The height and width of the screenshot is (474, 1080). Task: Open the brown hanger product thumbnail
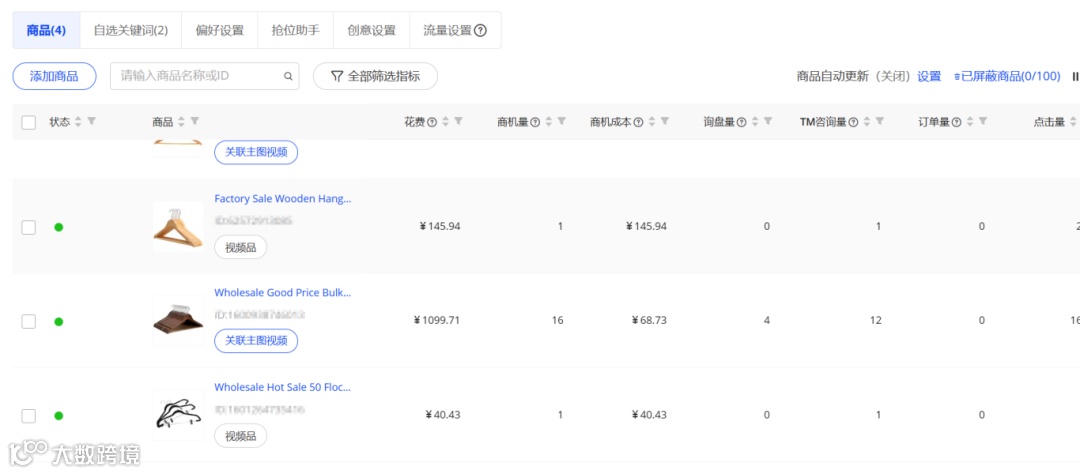point(178,318)
